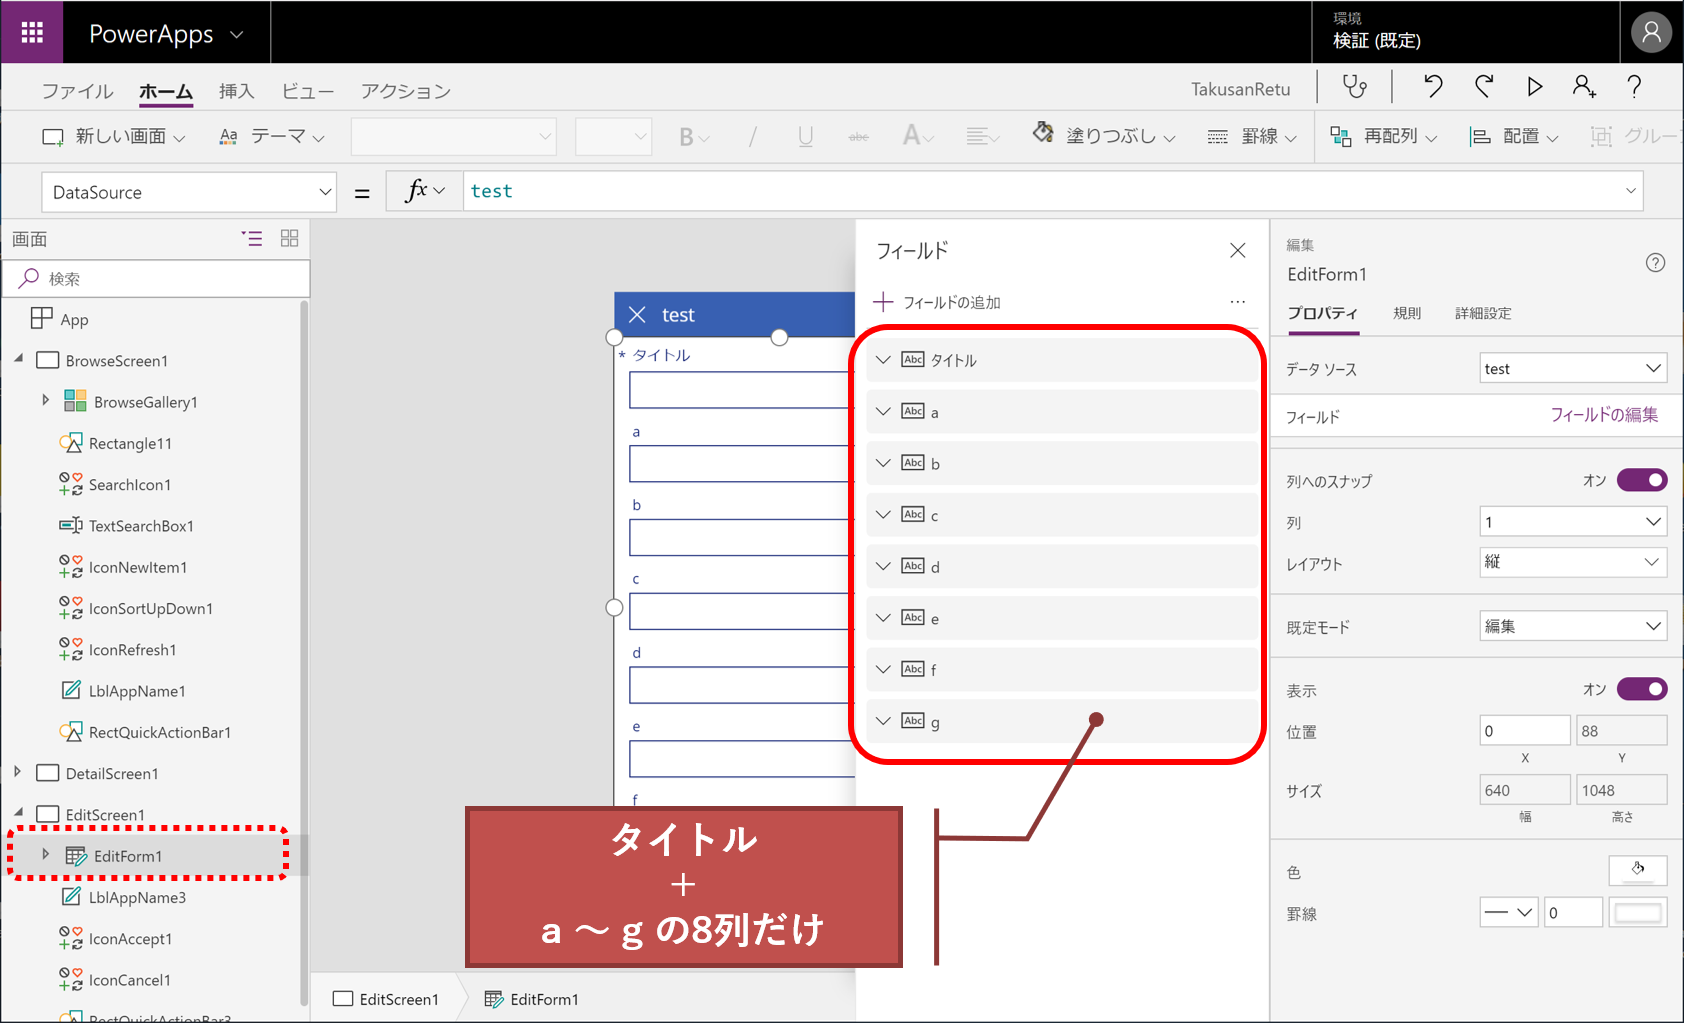Turn off the 列へのスナップ toggle

(1643, 480)
